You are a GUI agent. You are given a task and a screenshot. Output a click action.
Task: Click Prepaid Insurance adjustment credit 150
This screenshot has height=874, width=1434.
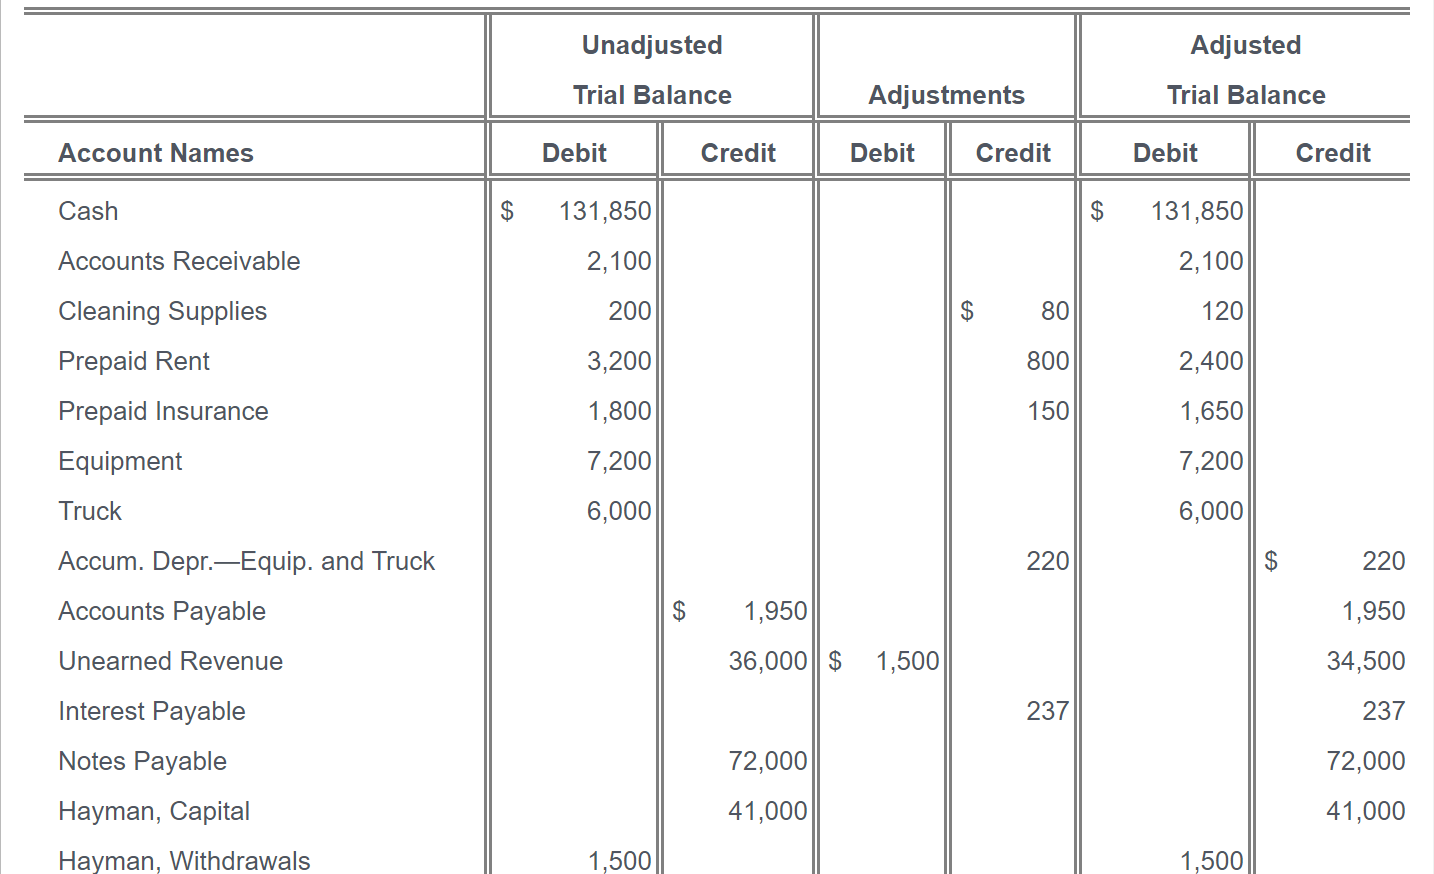pyautogui.click(x=1048, y=411)
